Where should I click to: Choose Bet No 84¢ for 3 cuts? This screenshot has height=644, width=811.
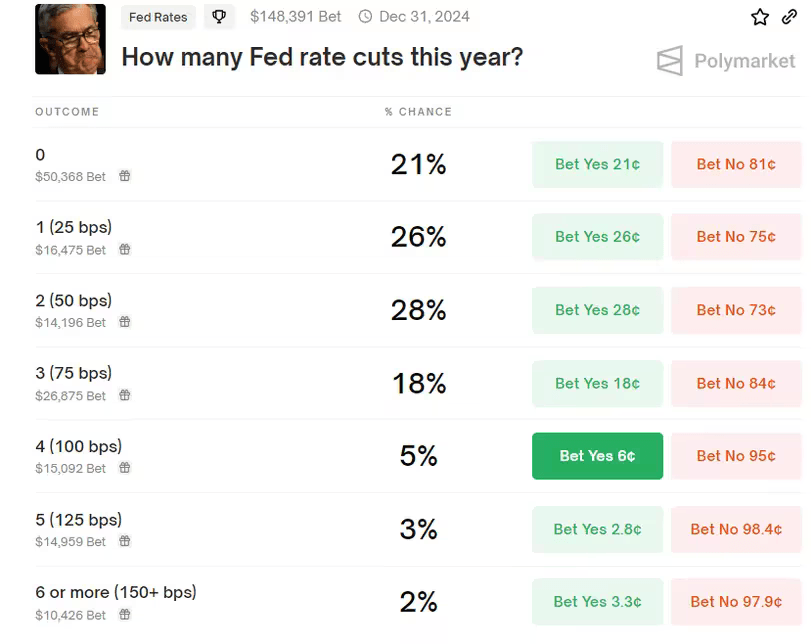pyautogui.click(x=736, y=383)
